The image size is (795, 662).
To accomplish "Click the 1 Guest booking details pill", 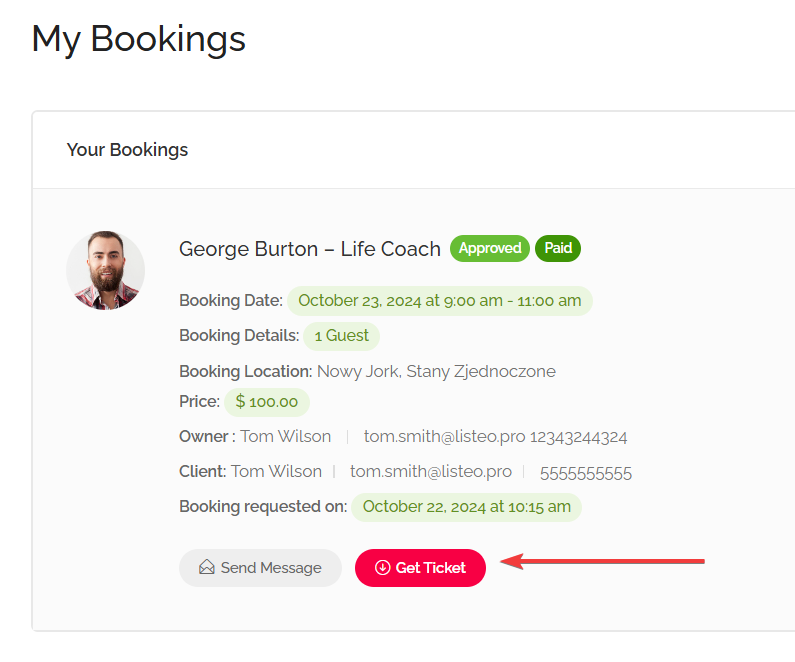I will click(341, 336).
